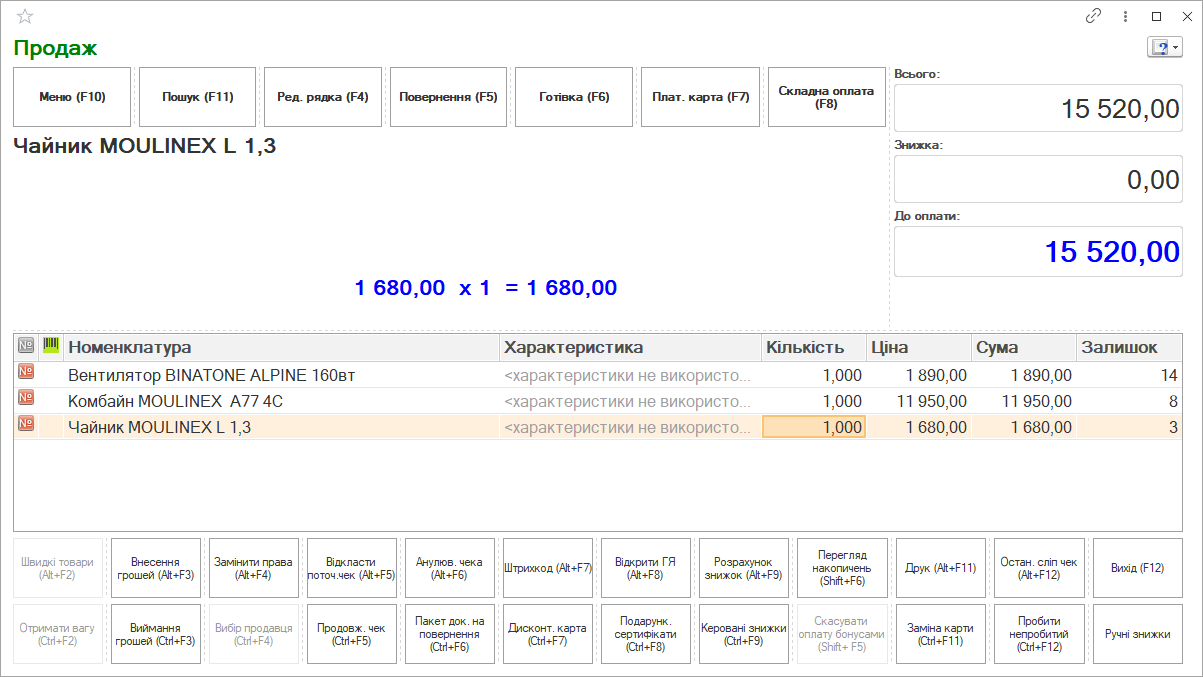Click row icon for Вентилятор BINATONE
Image resolution: width=1203 pixels, height=677 pixels.
click(26, 375)
